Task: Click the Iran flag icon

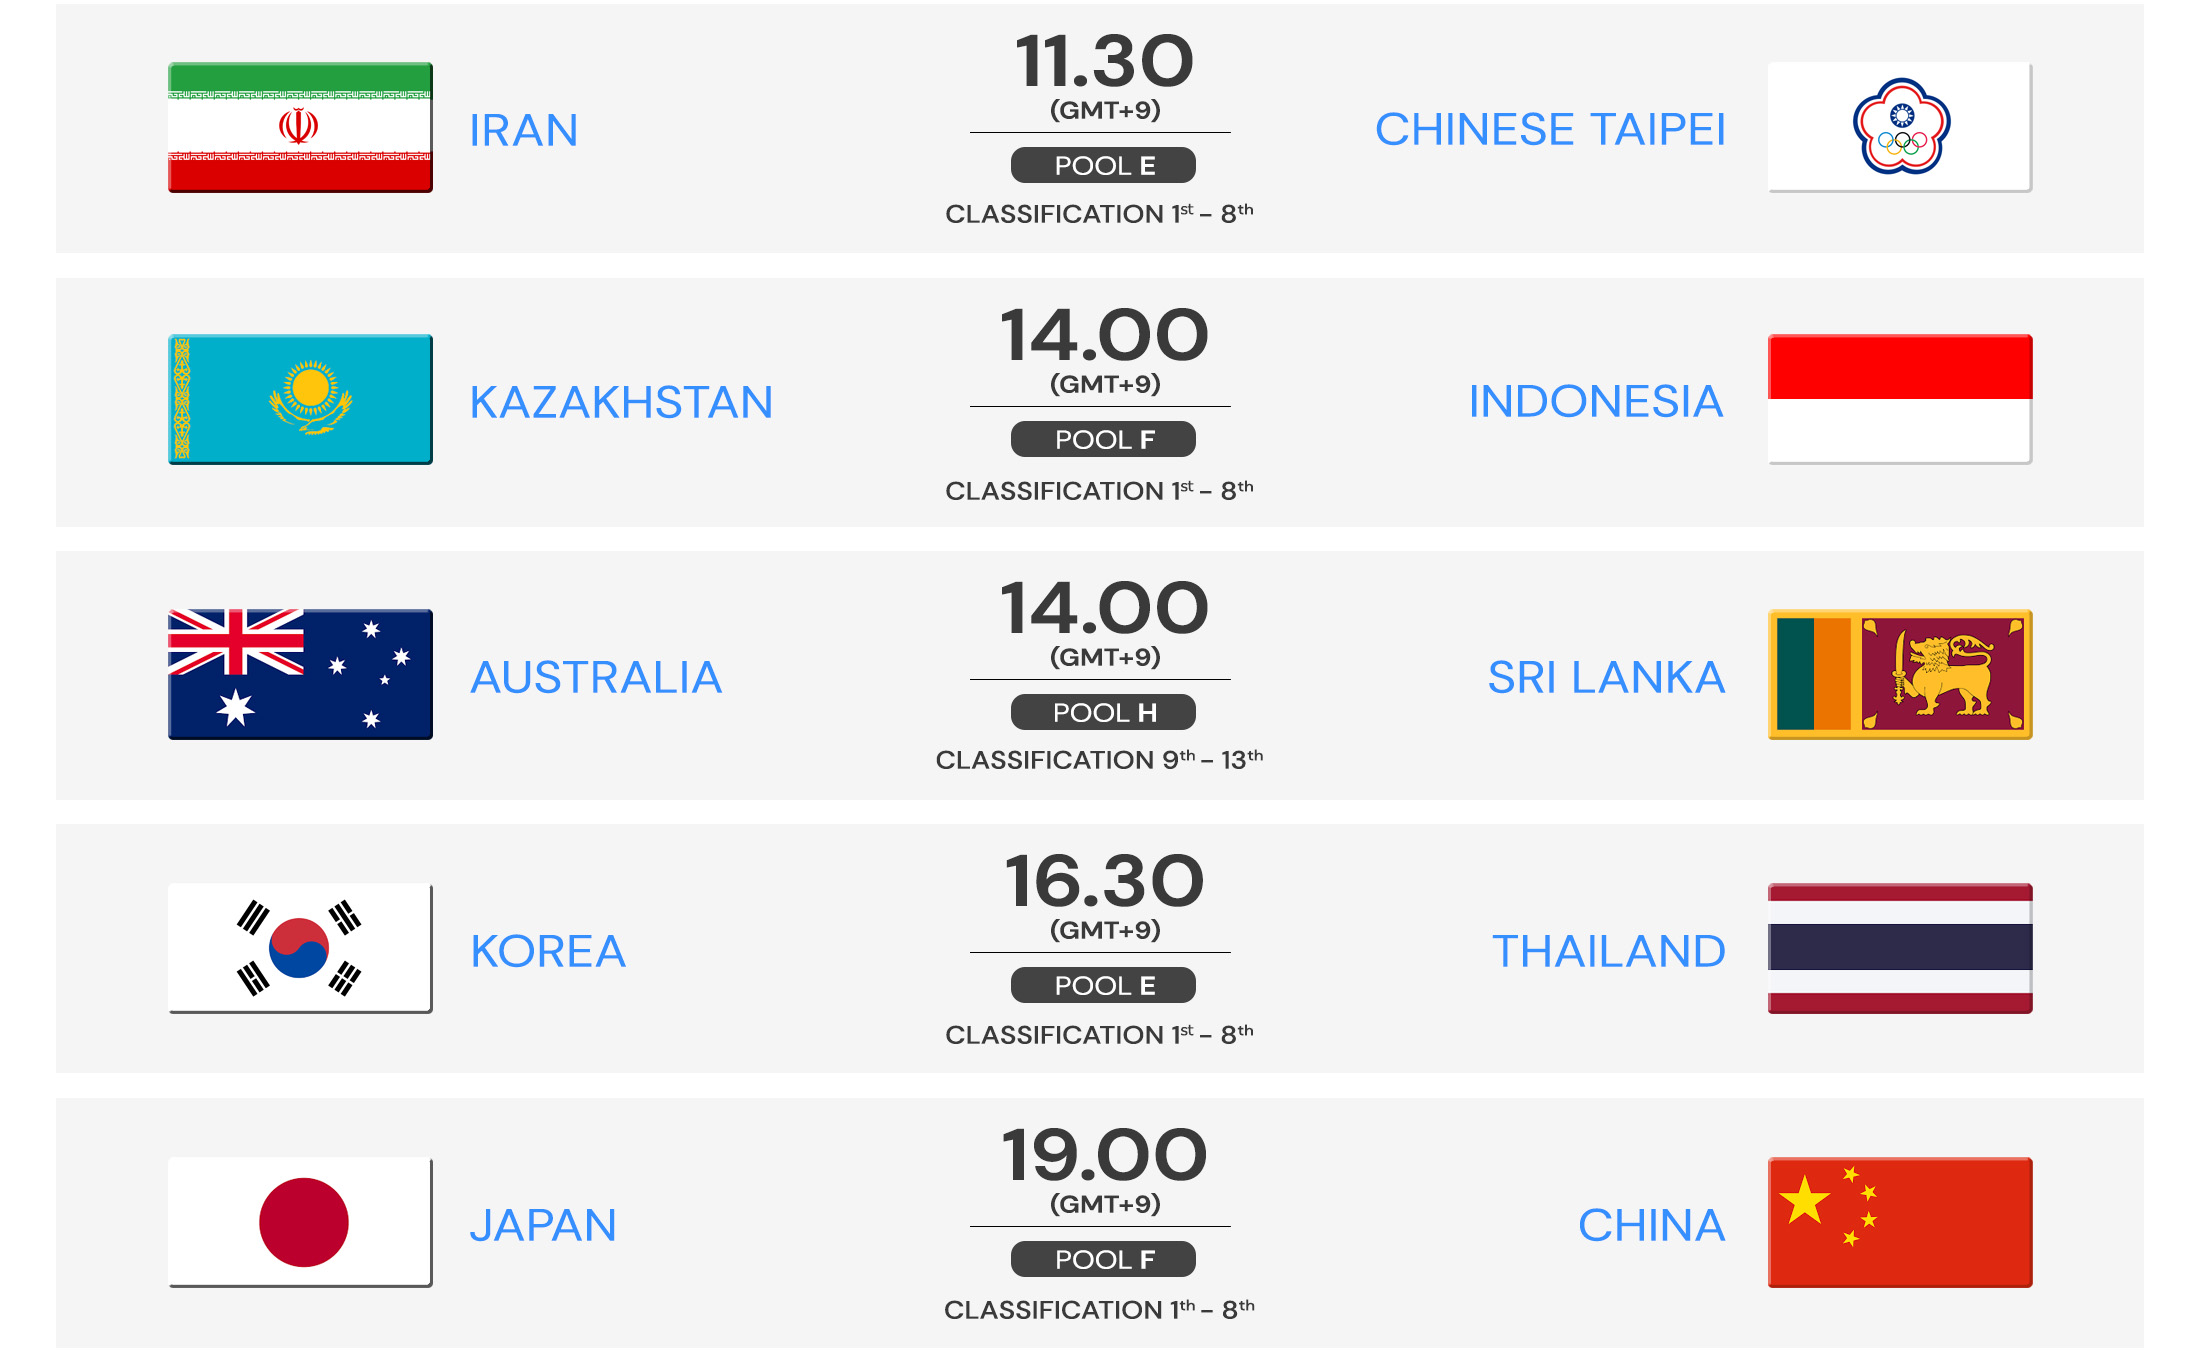Action: (x=300, y=127)
